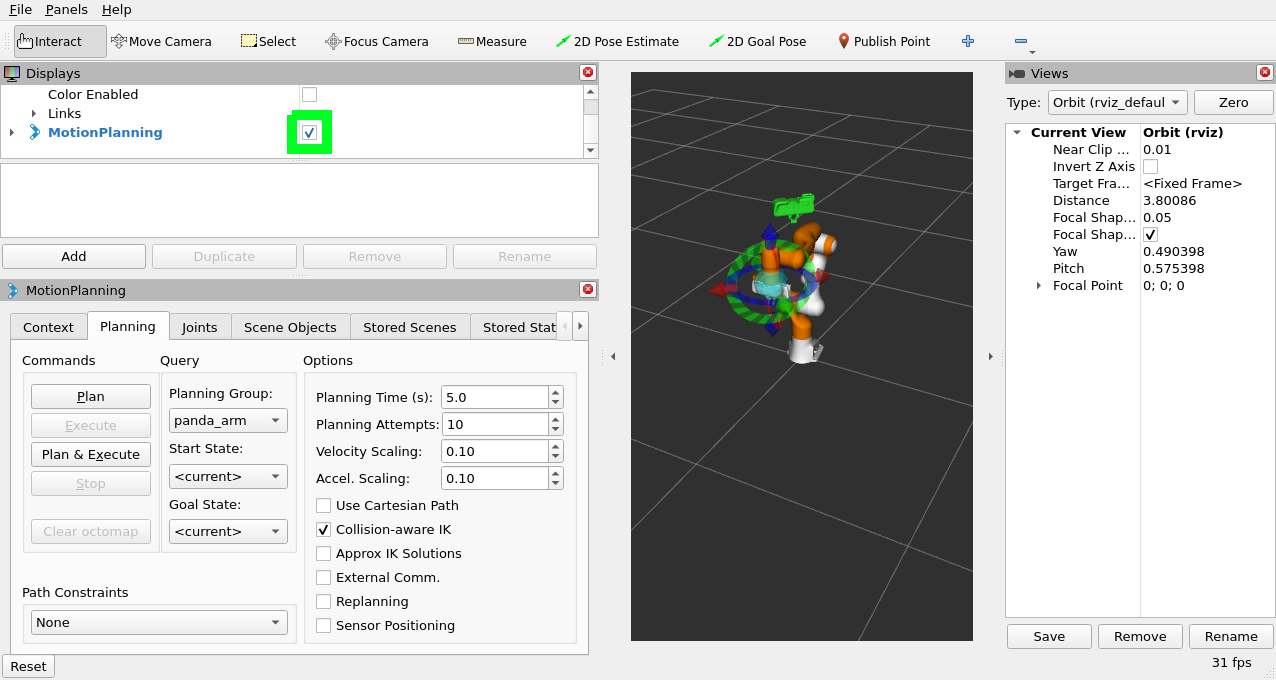Image resolution: width=1276 pixels, height=680 pixels.
Task: Collapse the Current View tree node
Action: tap(1017, 132)
